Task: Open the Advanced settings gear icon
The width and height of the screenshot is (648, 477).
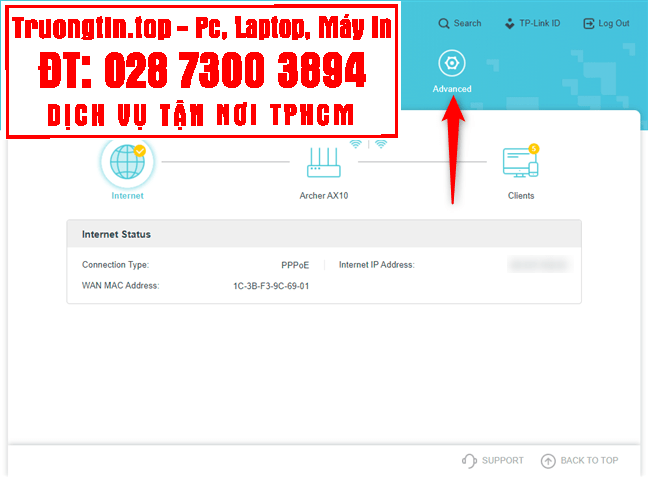Action: [x=452, y=63]
